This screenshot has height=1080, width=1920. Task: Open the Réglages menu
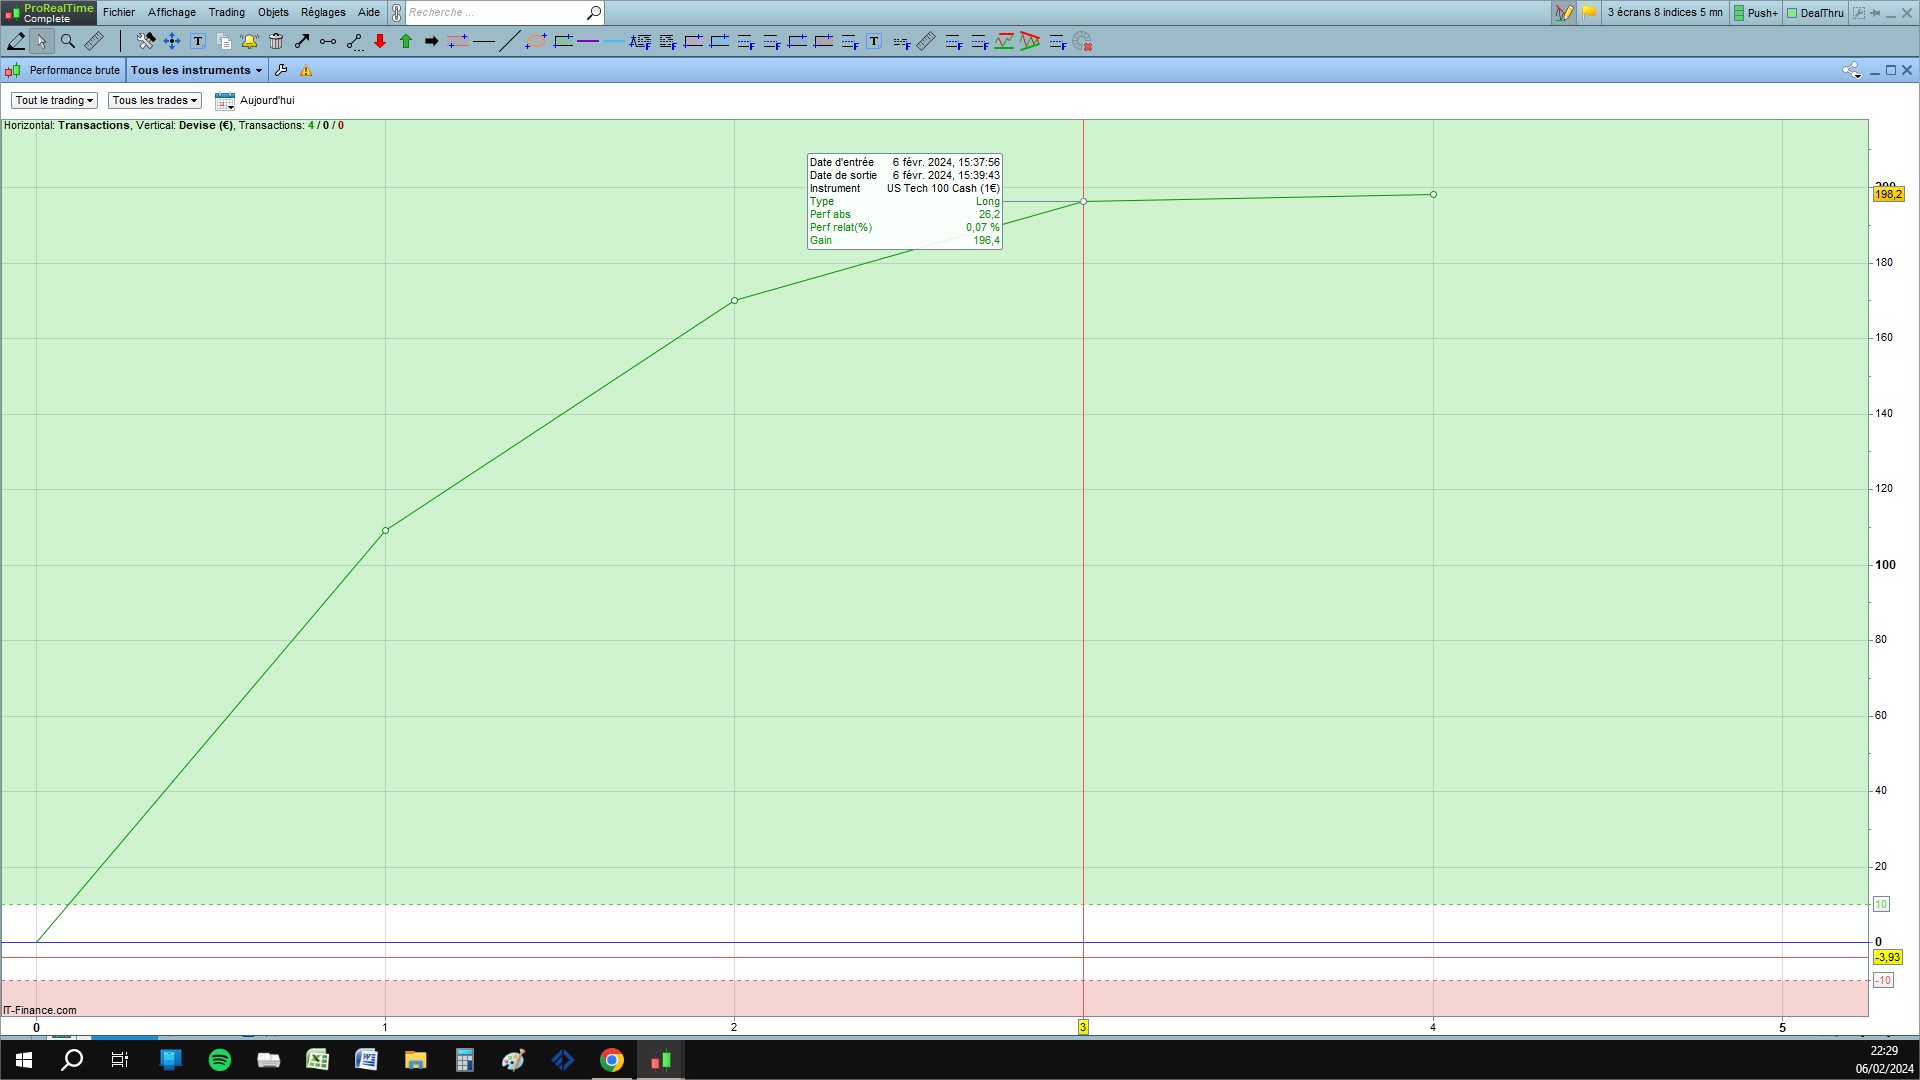pyautogui.click(x=322, y=12)
